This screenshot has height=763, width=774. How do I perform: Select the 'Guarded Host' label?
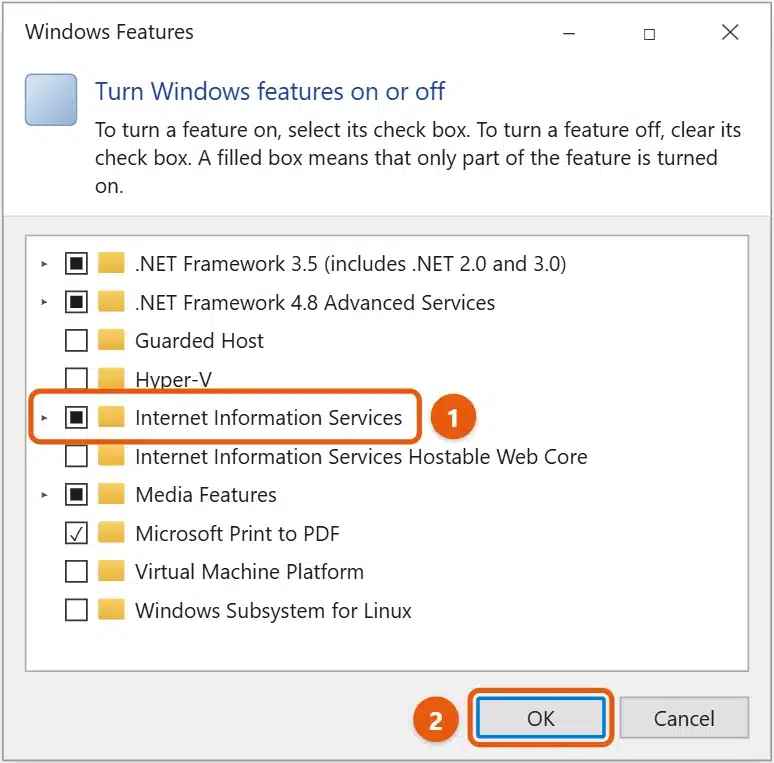pyautogui.click(x=199, y=341)
